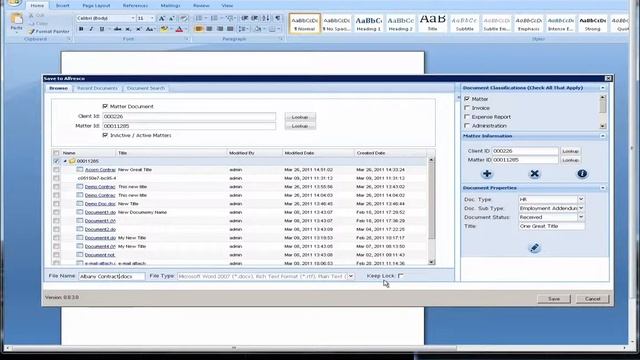Click Lookup next to Client Id in Browse
The height and width of the screenshot is (360, 640).
click(300, 117)
